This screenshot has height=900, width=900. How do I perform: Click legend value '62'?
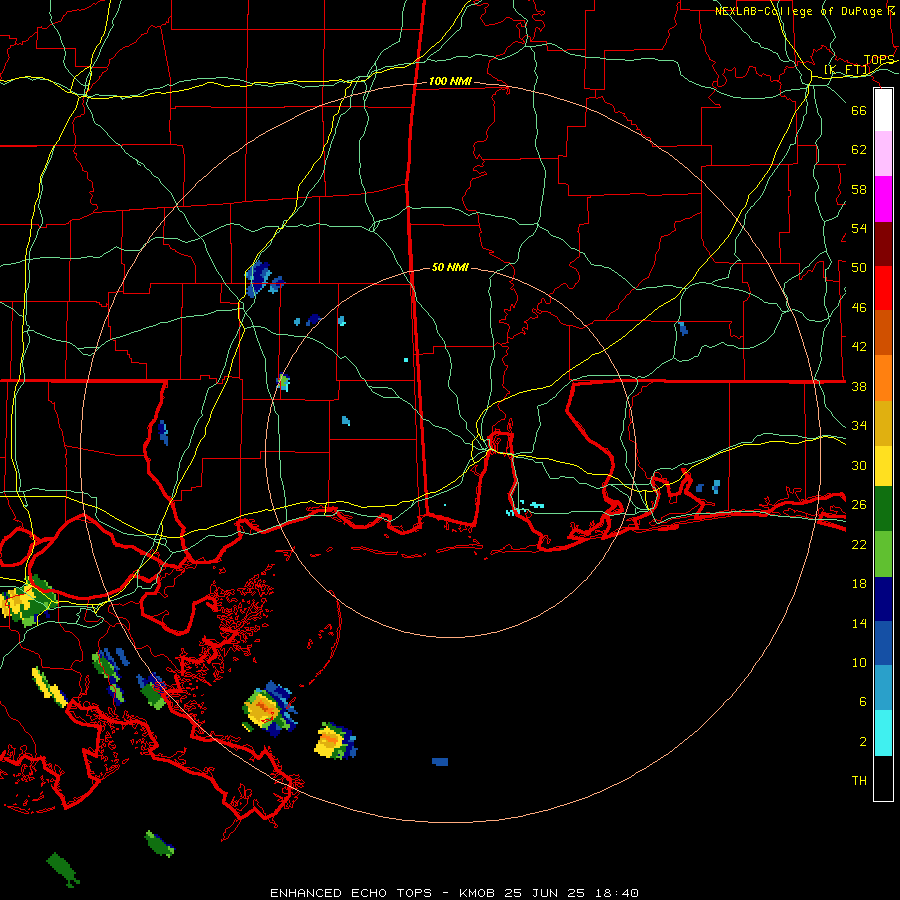(859, 150)
